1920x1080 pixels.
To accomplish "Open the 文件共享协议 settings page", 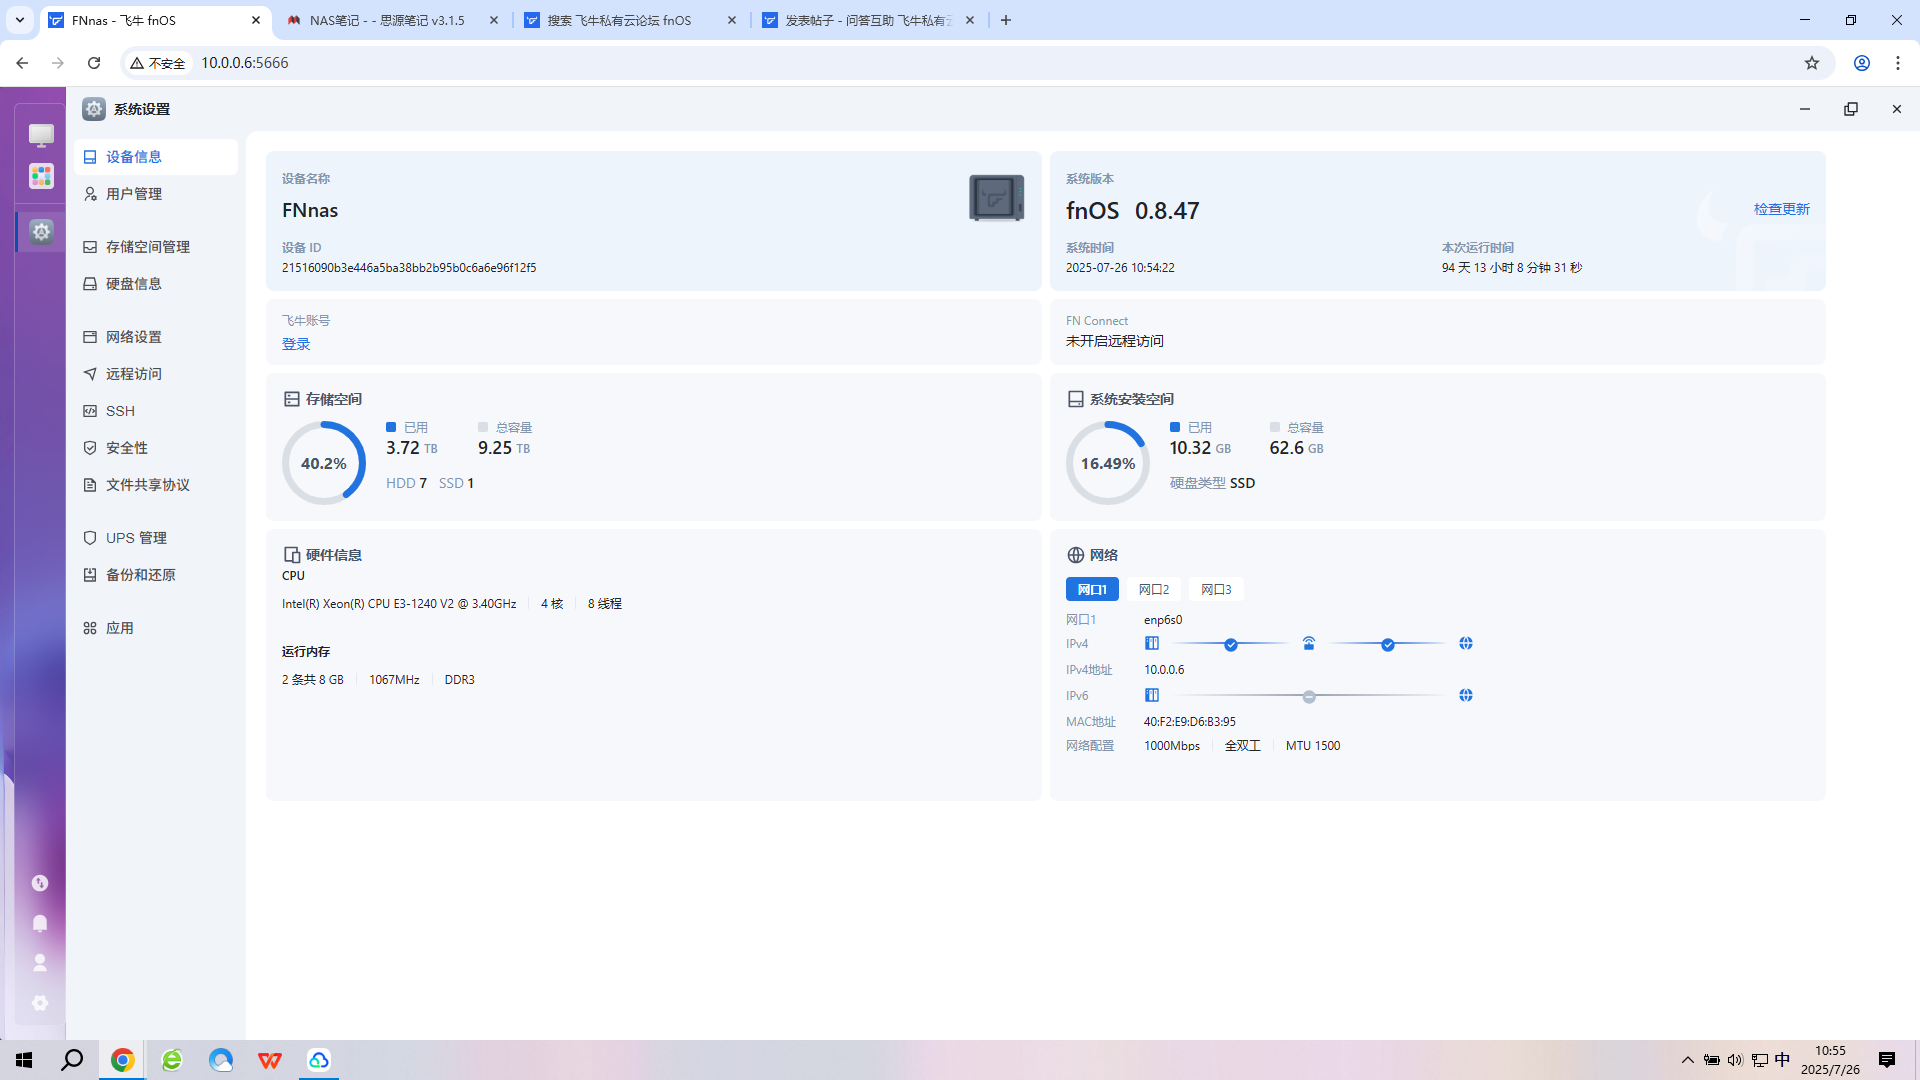I will [156, 485].
